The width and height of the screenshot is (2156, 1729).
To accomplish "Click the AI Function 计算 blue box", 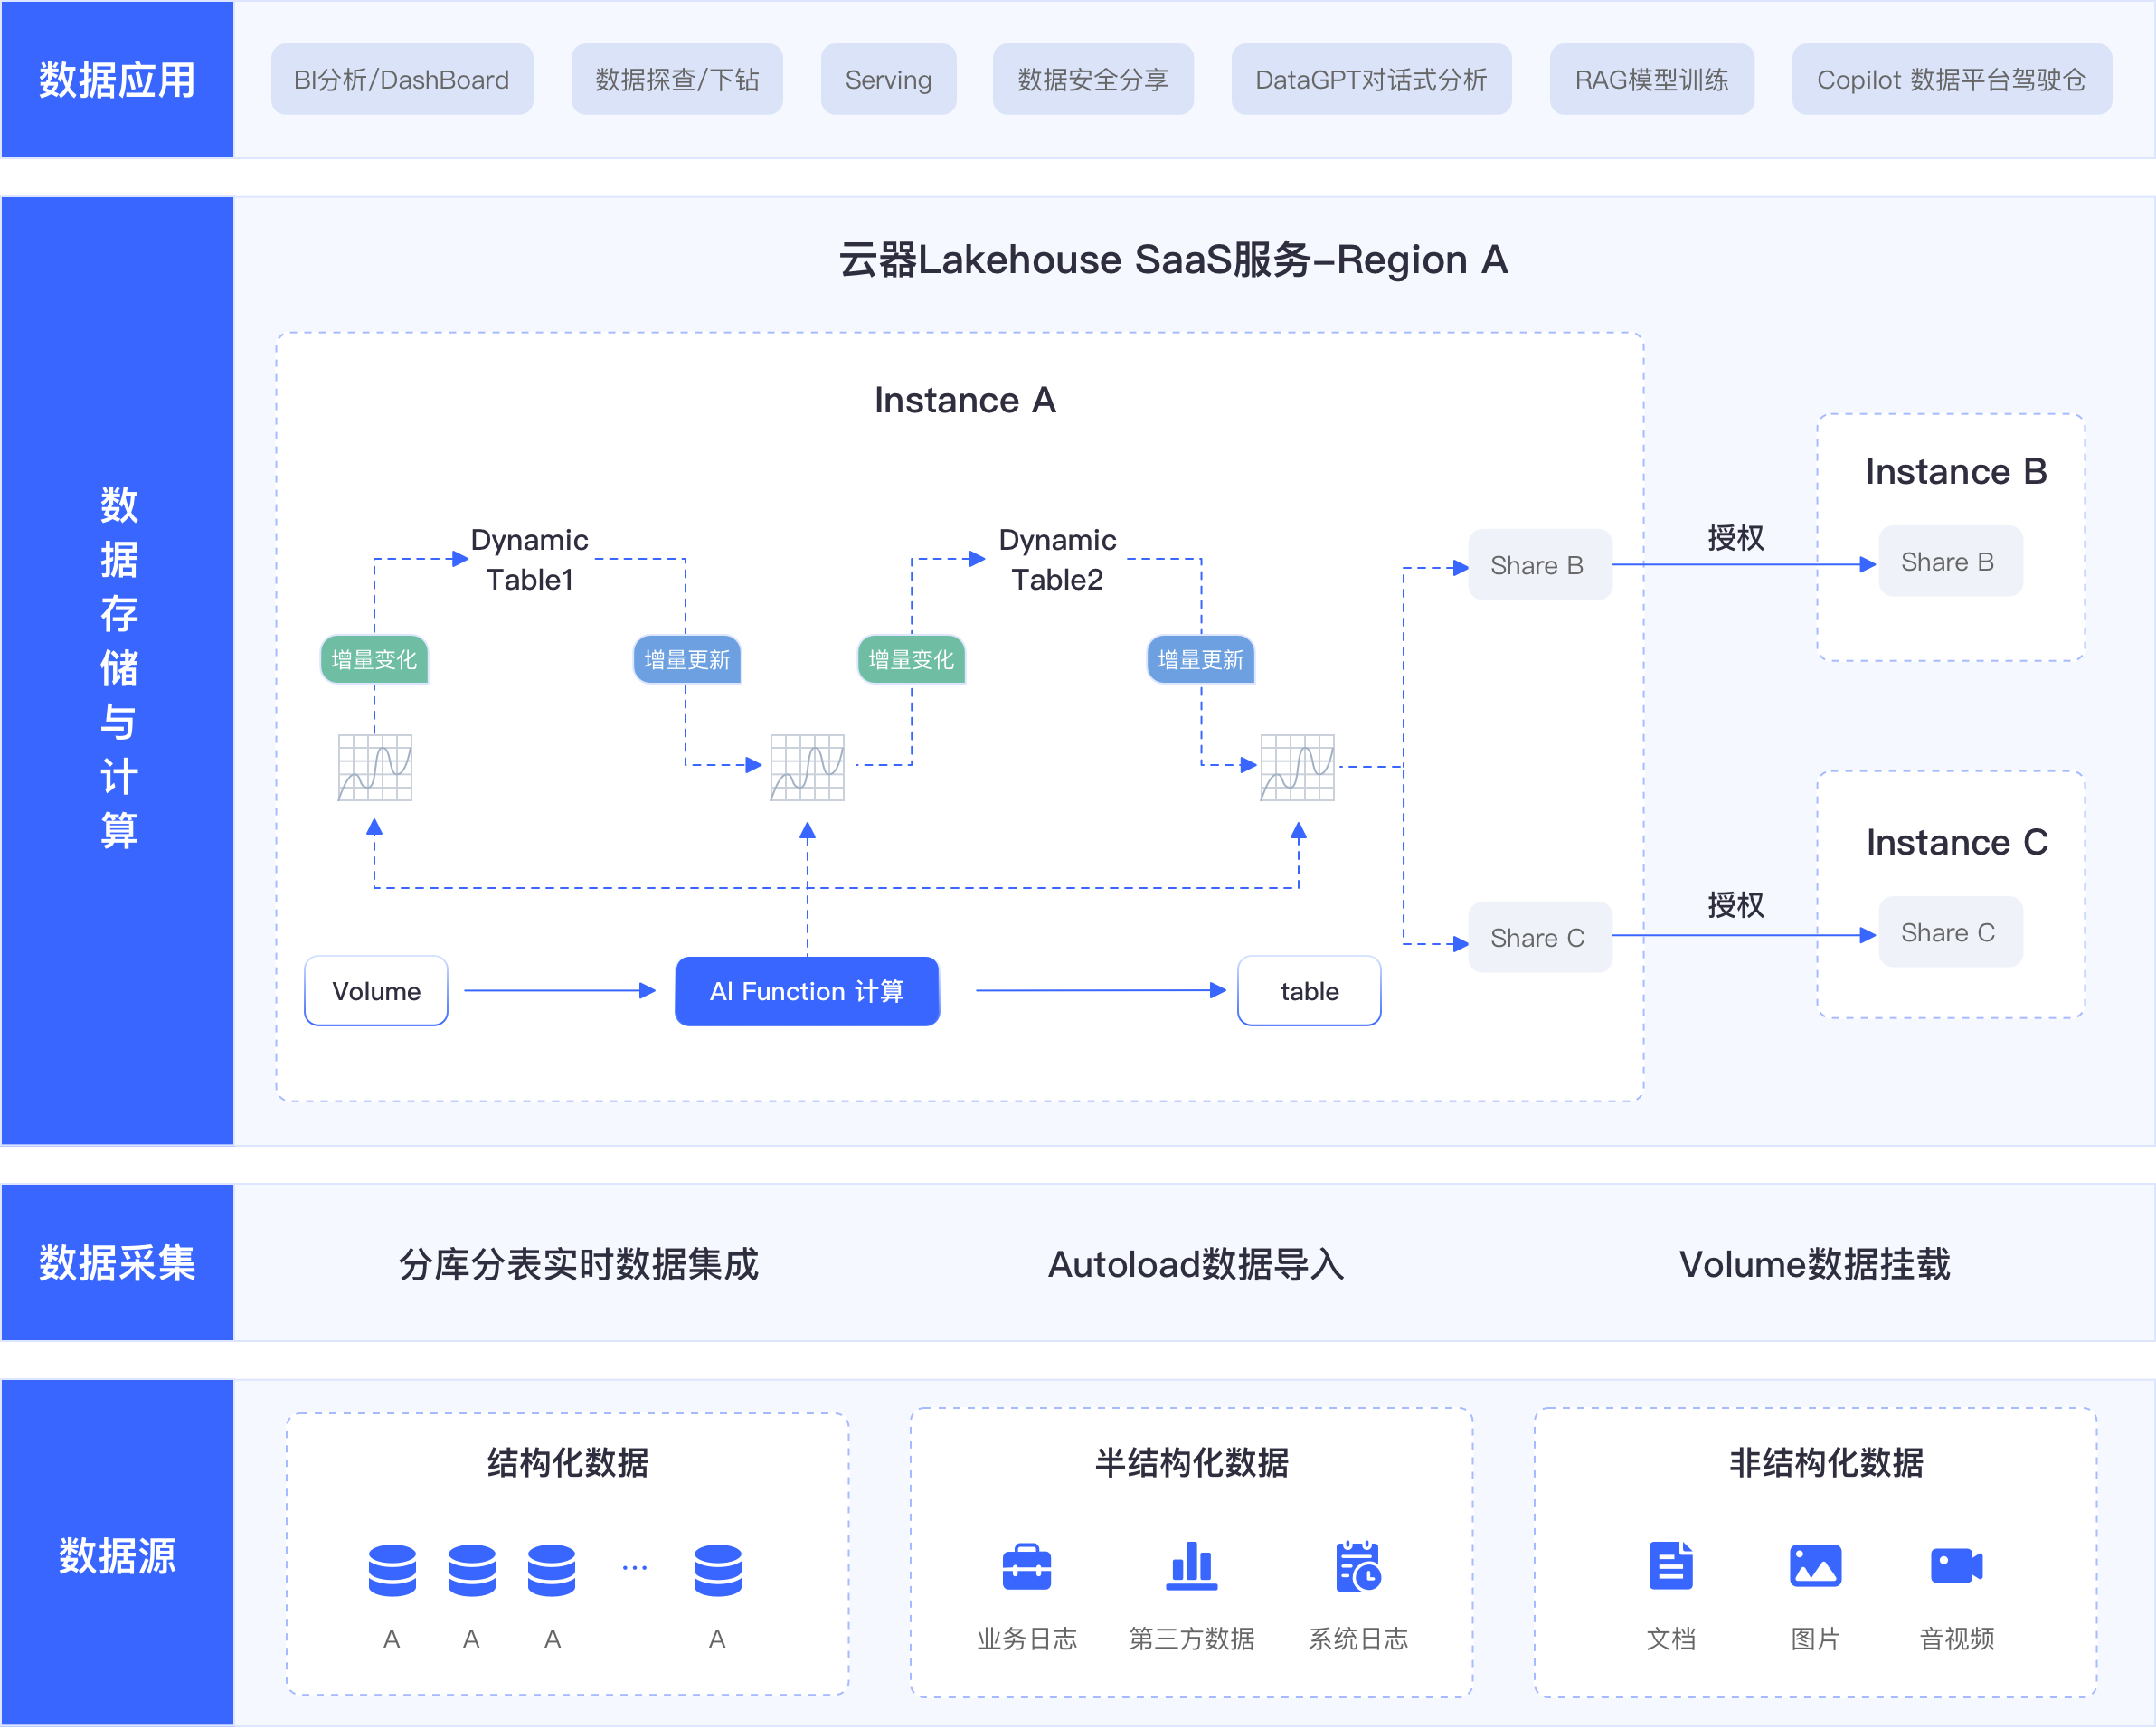I will click(807, 991).
